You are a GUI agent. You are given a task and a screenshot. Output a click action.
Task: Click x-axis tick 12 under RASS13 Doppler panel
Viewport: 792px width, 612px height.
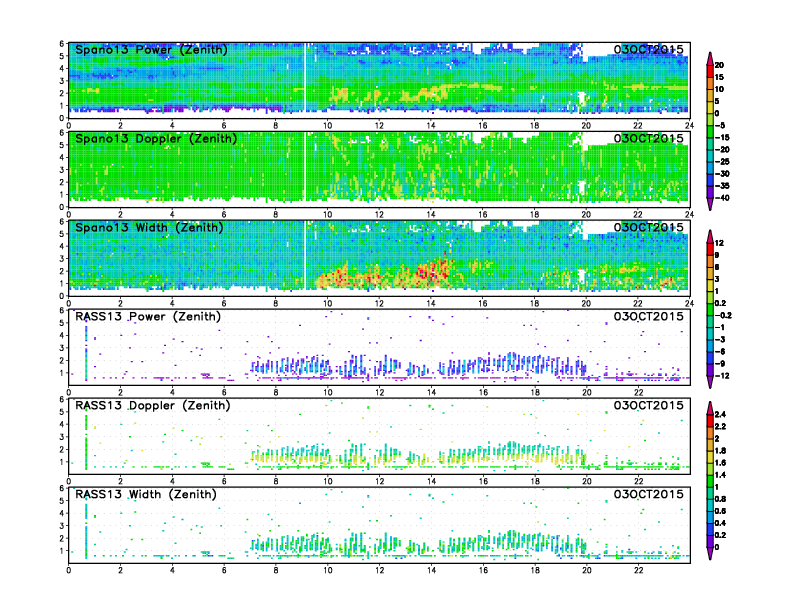point(379,481)
